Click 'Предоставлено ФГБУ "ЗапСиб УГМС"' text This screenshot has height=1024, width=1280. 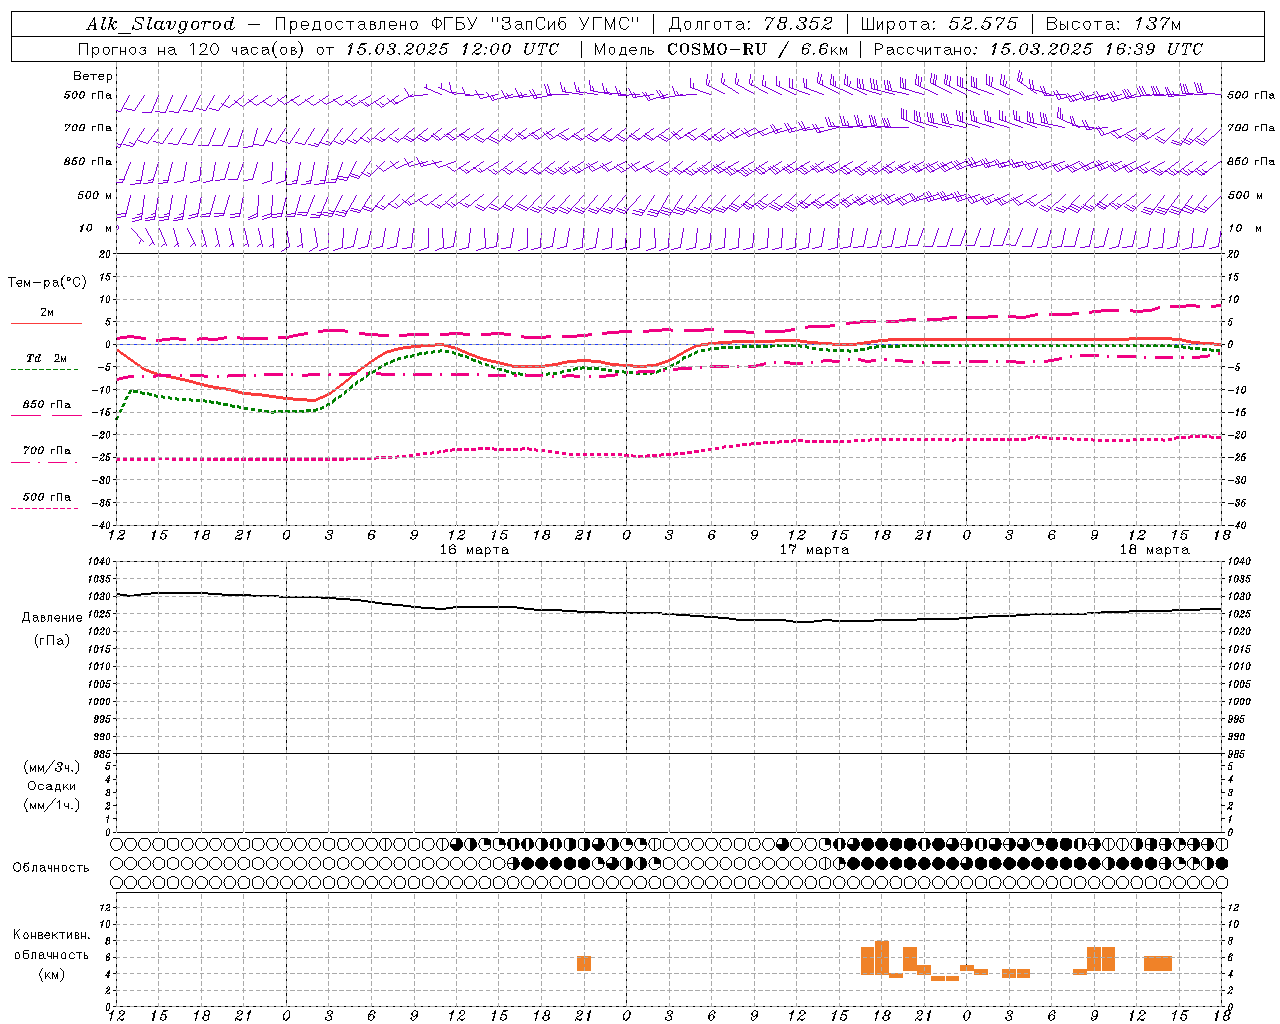457,24
